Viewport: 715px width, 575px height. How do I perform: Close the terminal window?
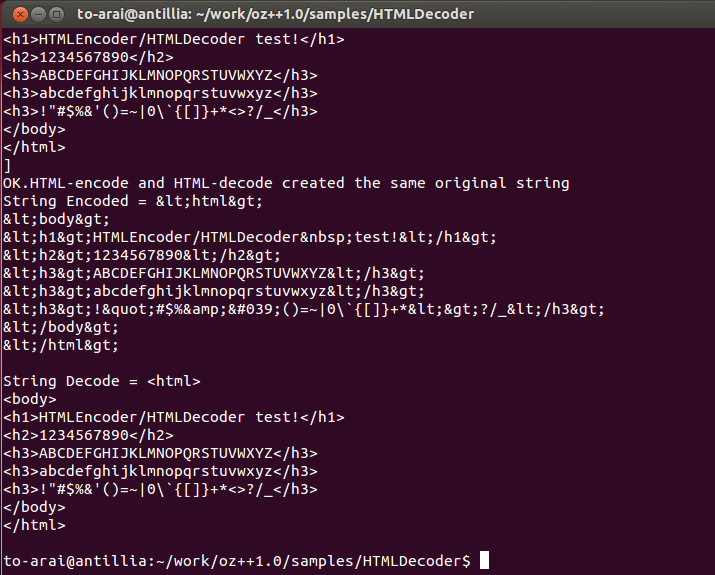coord(20,15)
